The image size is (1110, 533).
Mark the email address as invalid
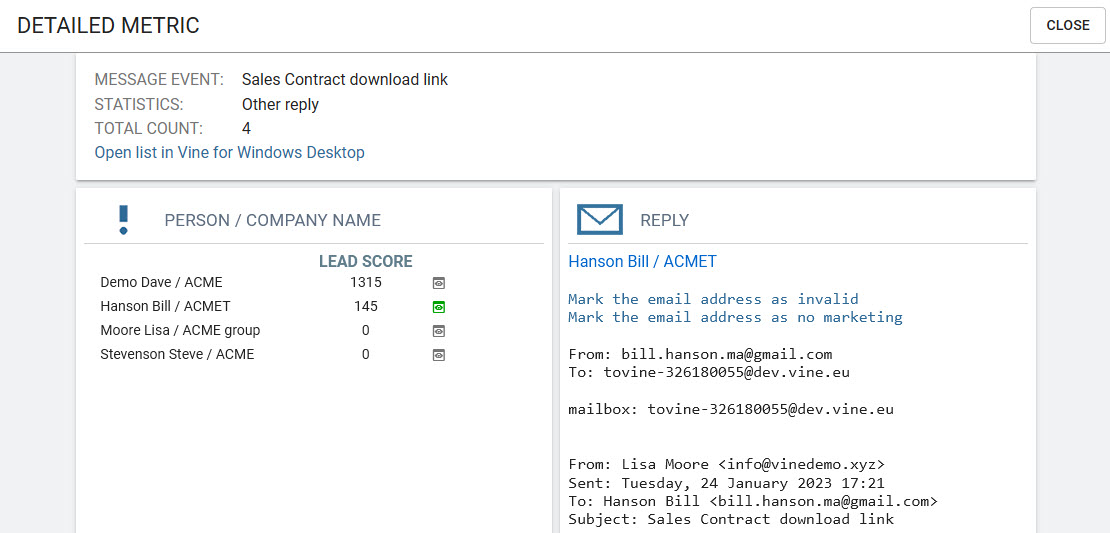tap(713, 299)
